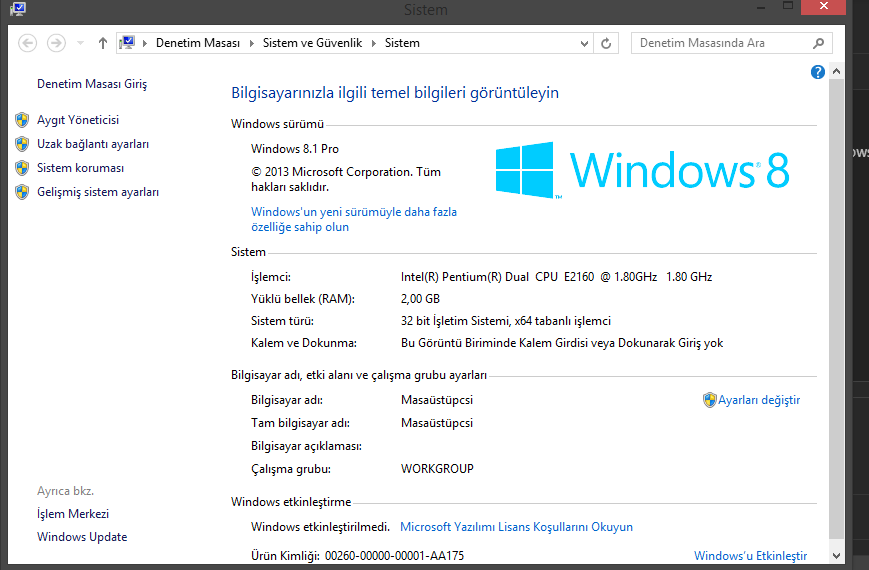Go up one level with Up arrow
Image resolution: width=869 pixels, height=570 pixels.
click(103, 43)
